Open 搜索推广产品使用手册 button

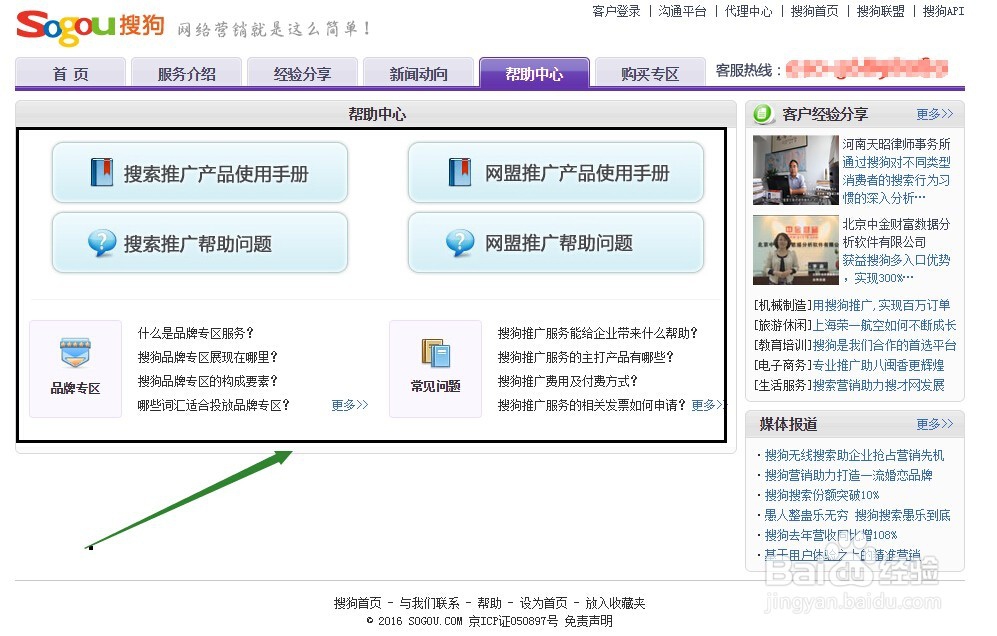click(200, 172)
